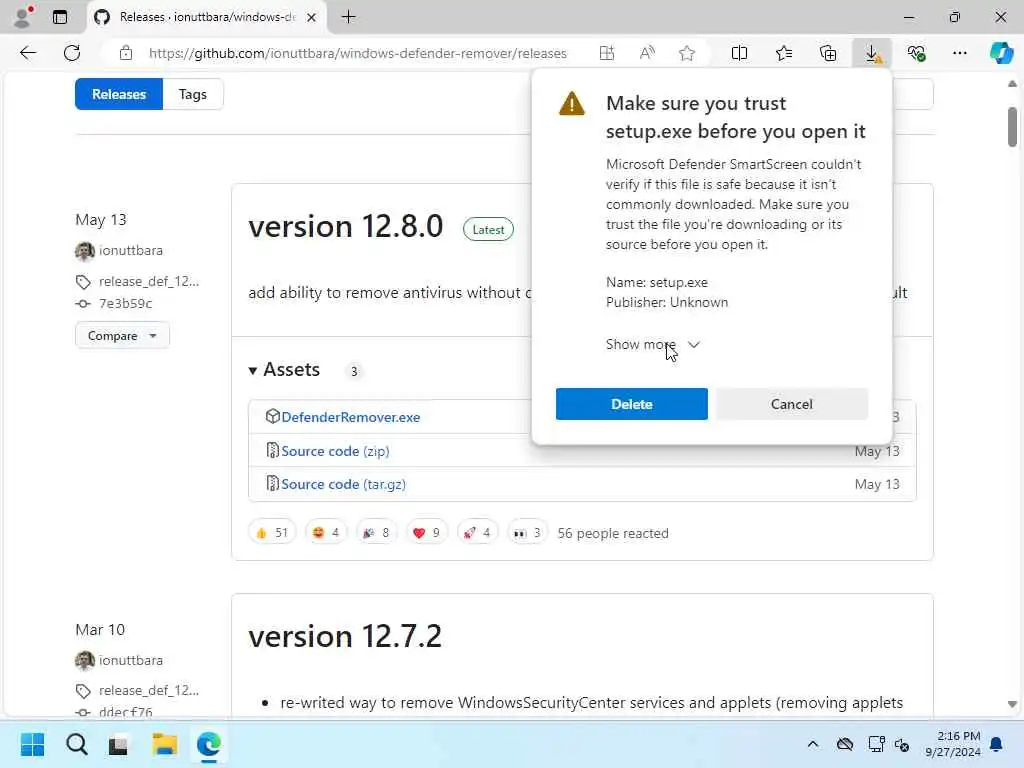Open the Favorites list icon

click(x=784, y=53)
